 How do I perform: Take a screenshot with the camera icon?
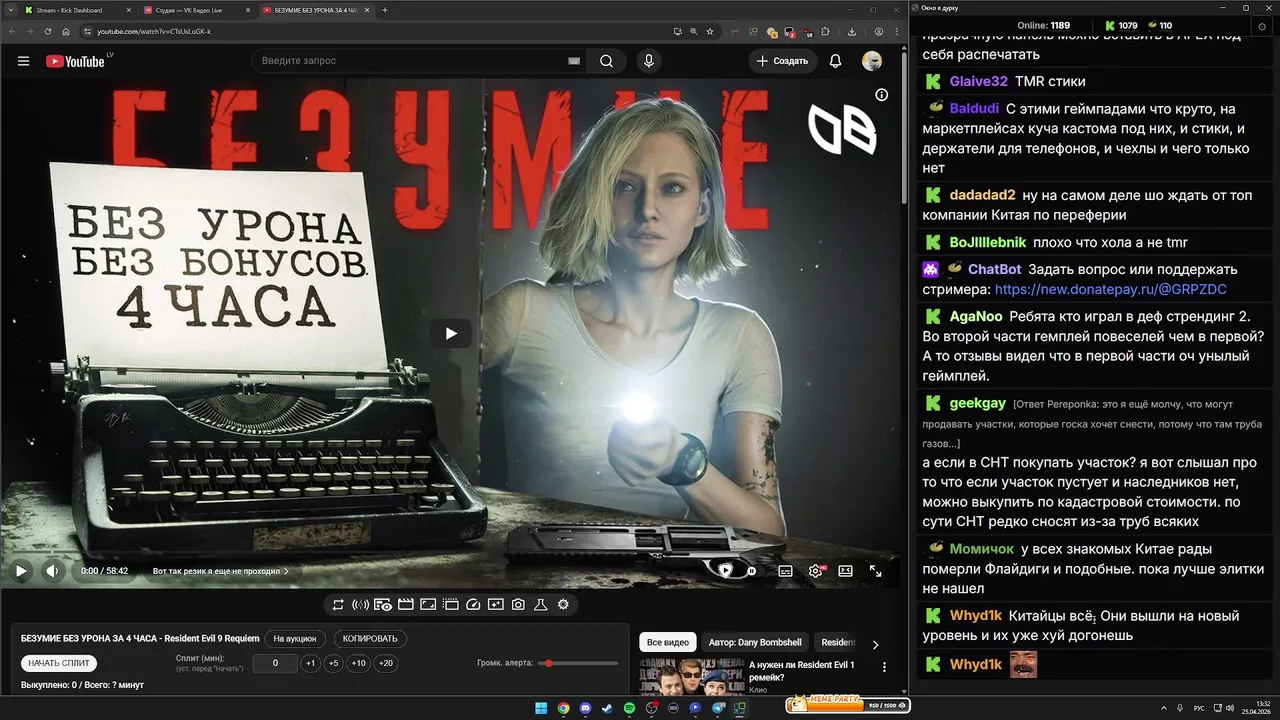pyautogui.click(x=518, y=604)
